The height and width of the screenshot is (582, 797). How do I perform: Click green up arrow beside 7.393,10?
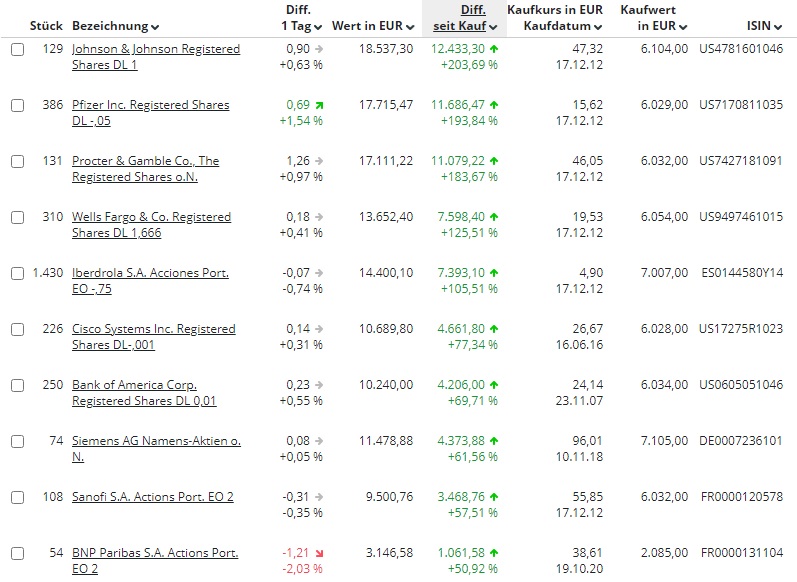(494, 273)
